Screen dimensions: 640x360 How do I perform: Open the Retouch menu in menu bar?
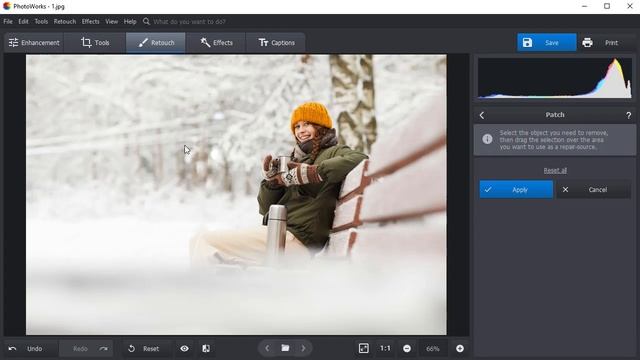click(65, 22)
